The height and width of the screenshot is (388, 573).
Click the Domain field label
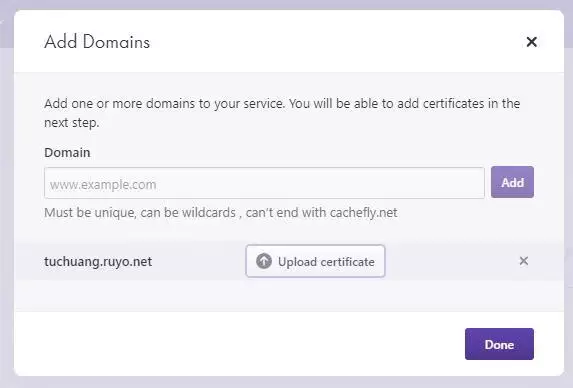pos(67,152)
